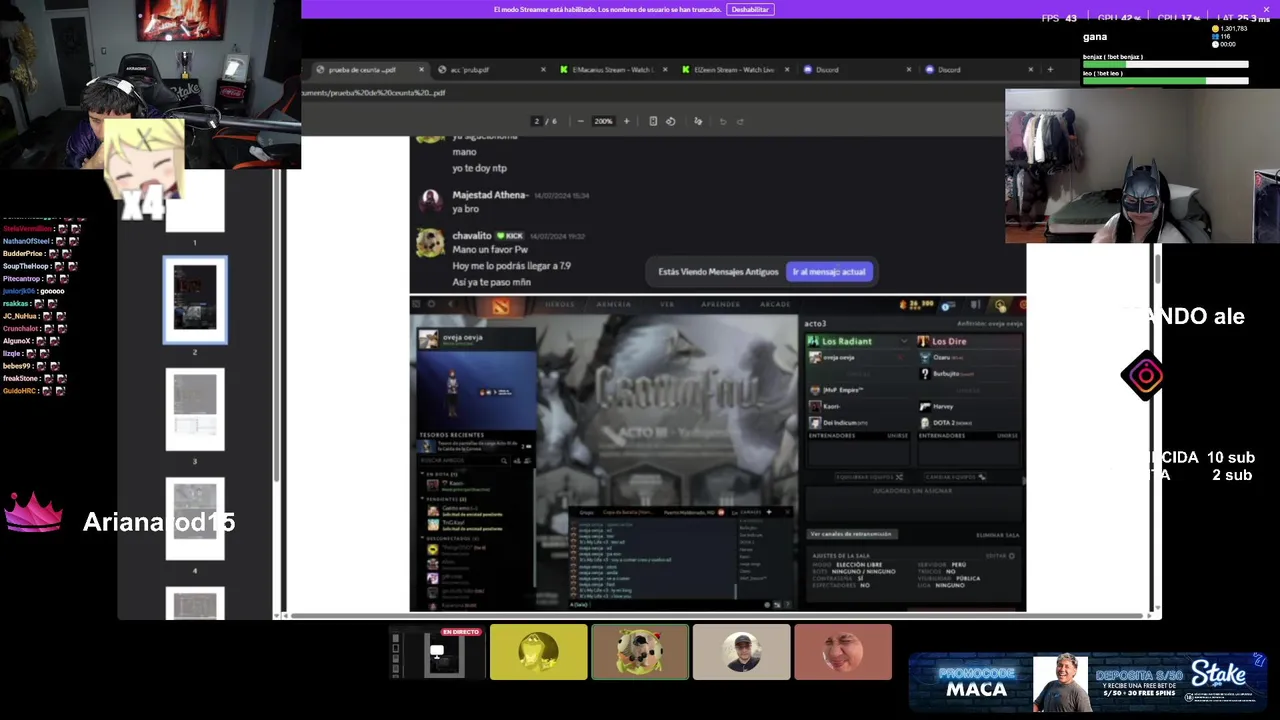Click the 'Los Dire' team header
This screenshot has width=1280, height=720.
pyautogui.click(x=949, y=341)
